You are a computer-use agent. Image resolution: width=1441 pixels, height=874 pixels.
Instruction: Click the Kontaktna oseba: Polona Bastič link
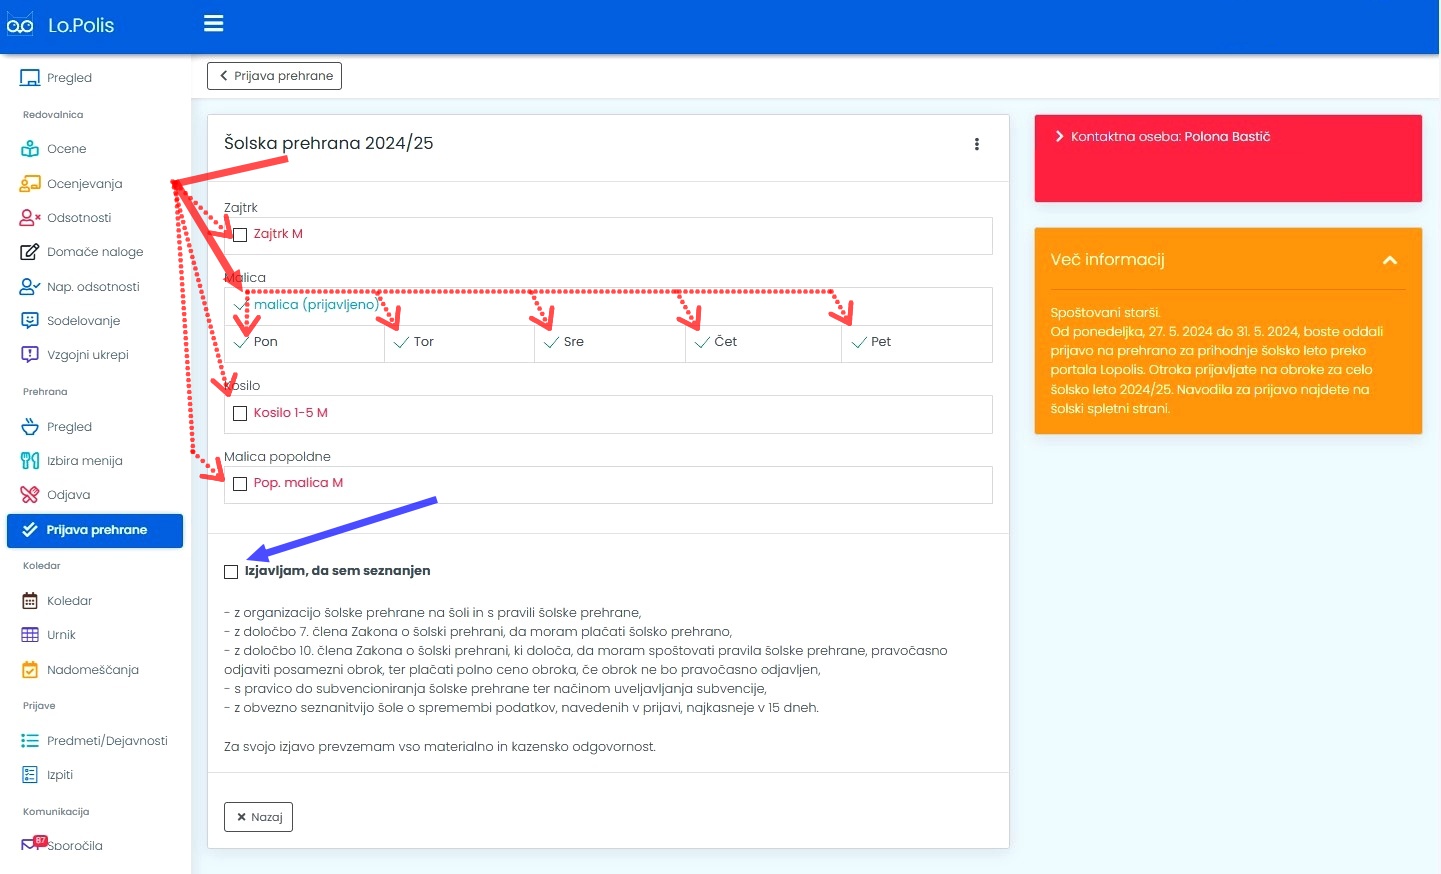tap(1170, 136)
